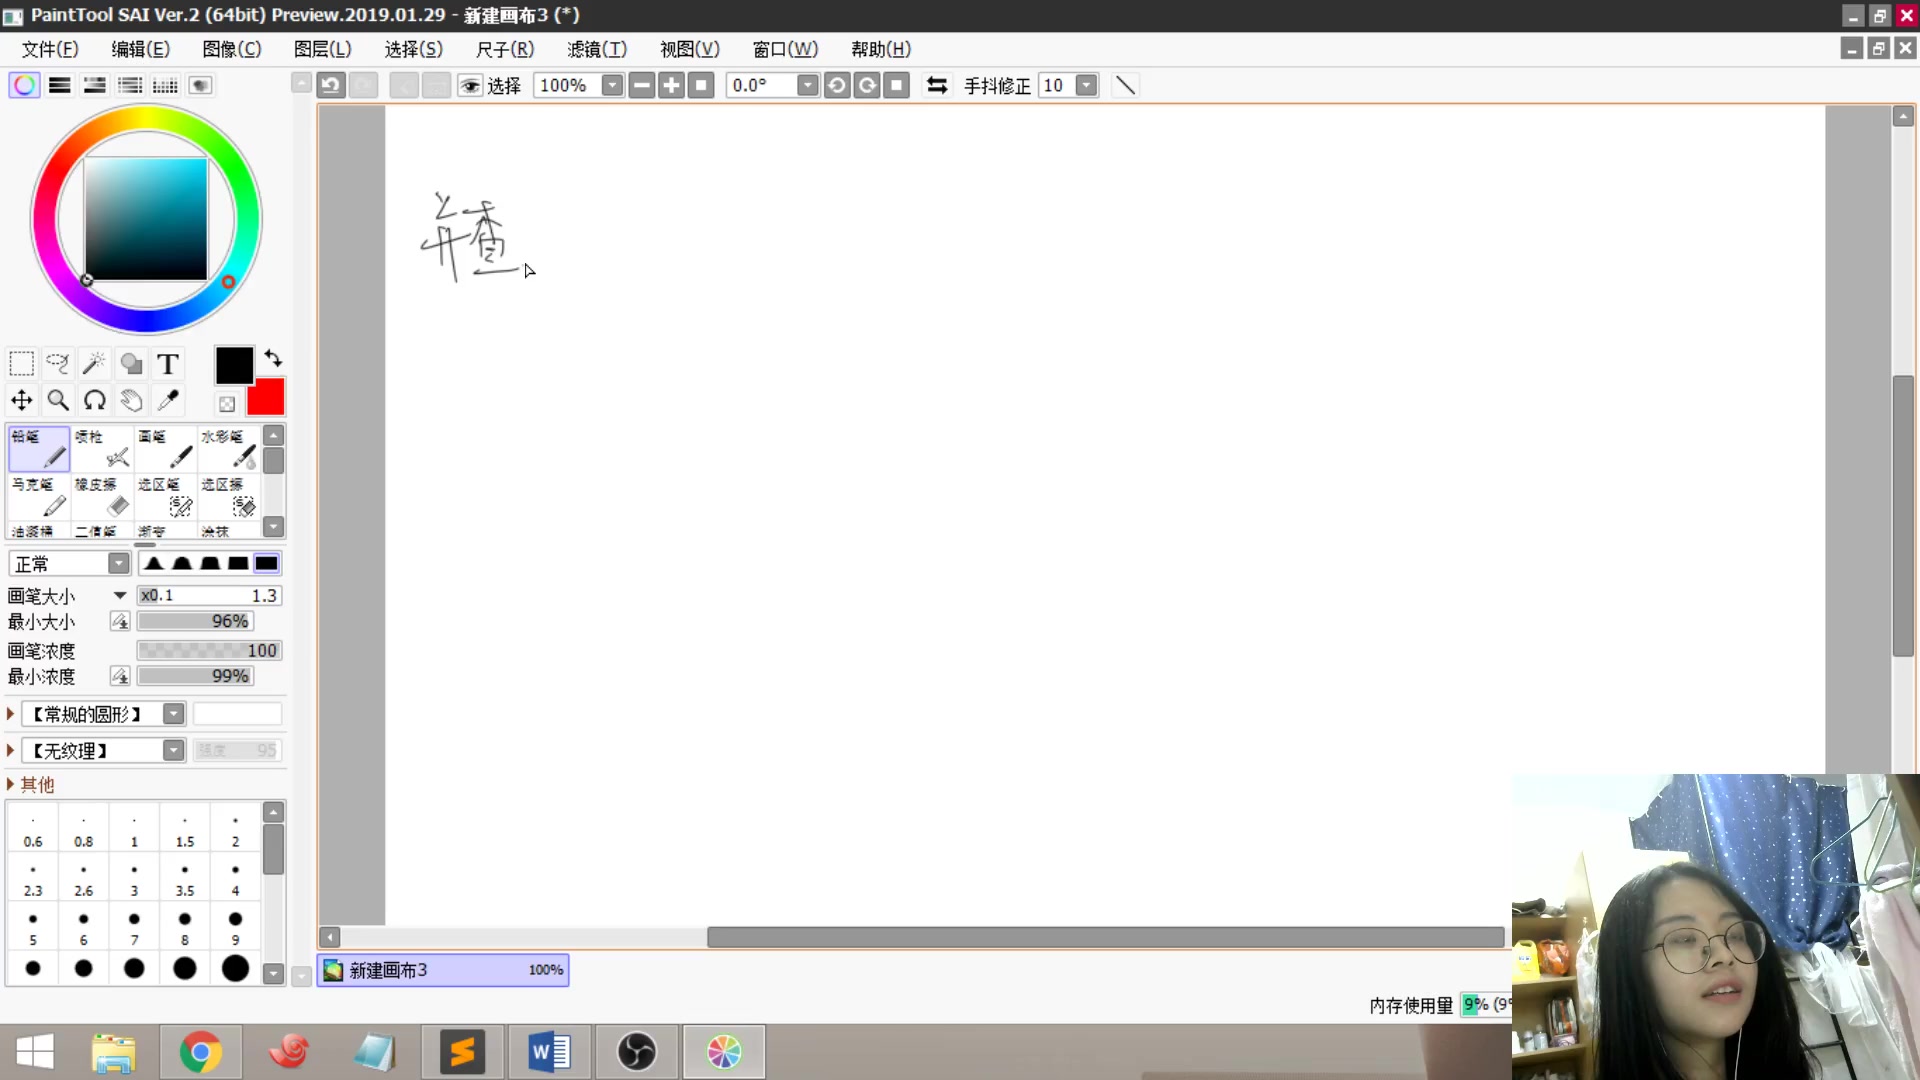Select the 选区笔 selection pen

click(165, 497)
